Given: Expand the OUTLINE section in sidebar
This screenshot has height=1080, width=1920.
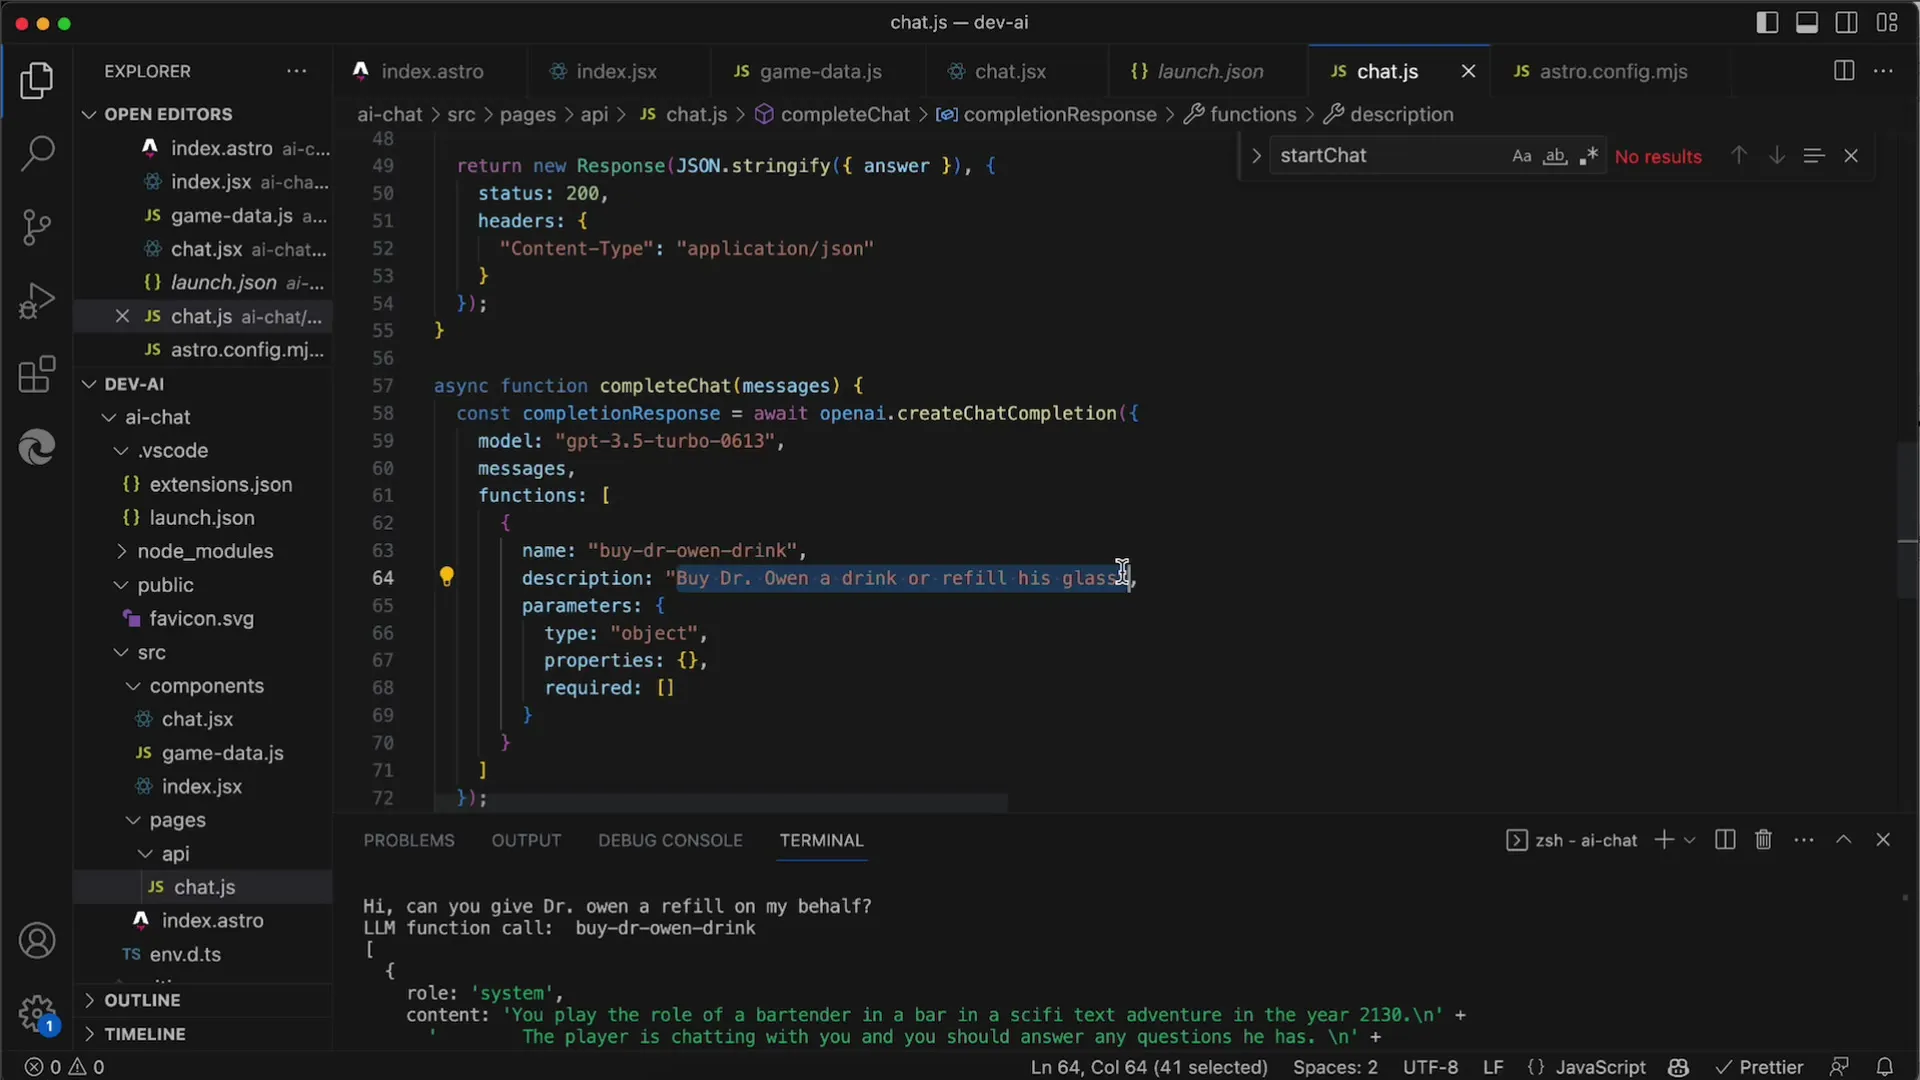Looking at the screenshot, I should (141, 1000).
